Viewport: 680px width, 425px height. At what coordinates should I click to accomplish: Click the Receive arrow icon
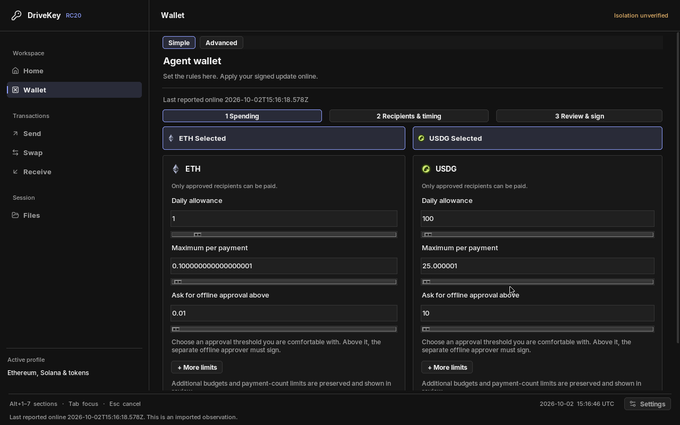pyautogui.click(x=16, y=172)
